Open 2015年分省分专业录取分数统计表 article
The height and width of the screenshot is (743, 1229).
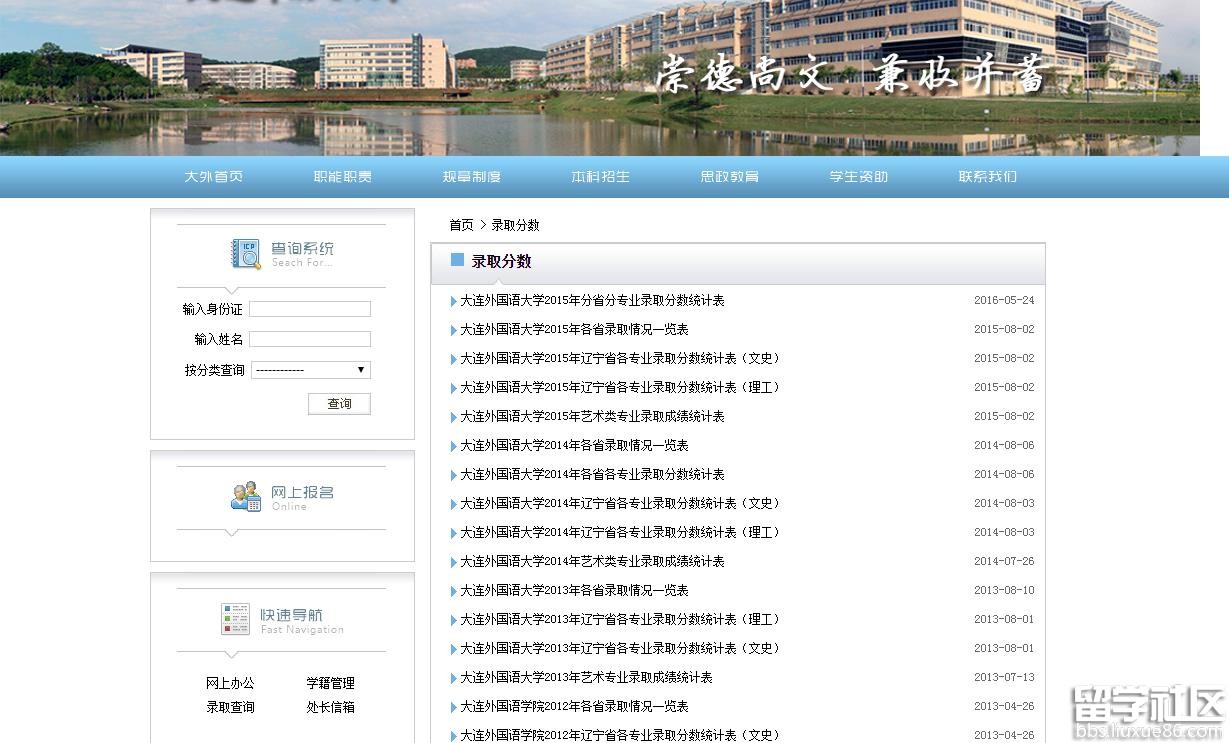tap(592, 300)
